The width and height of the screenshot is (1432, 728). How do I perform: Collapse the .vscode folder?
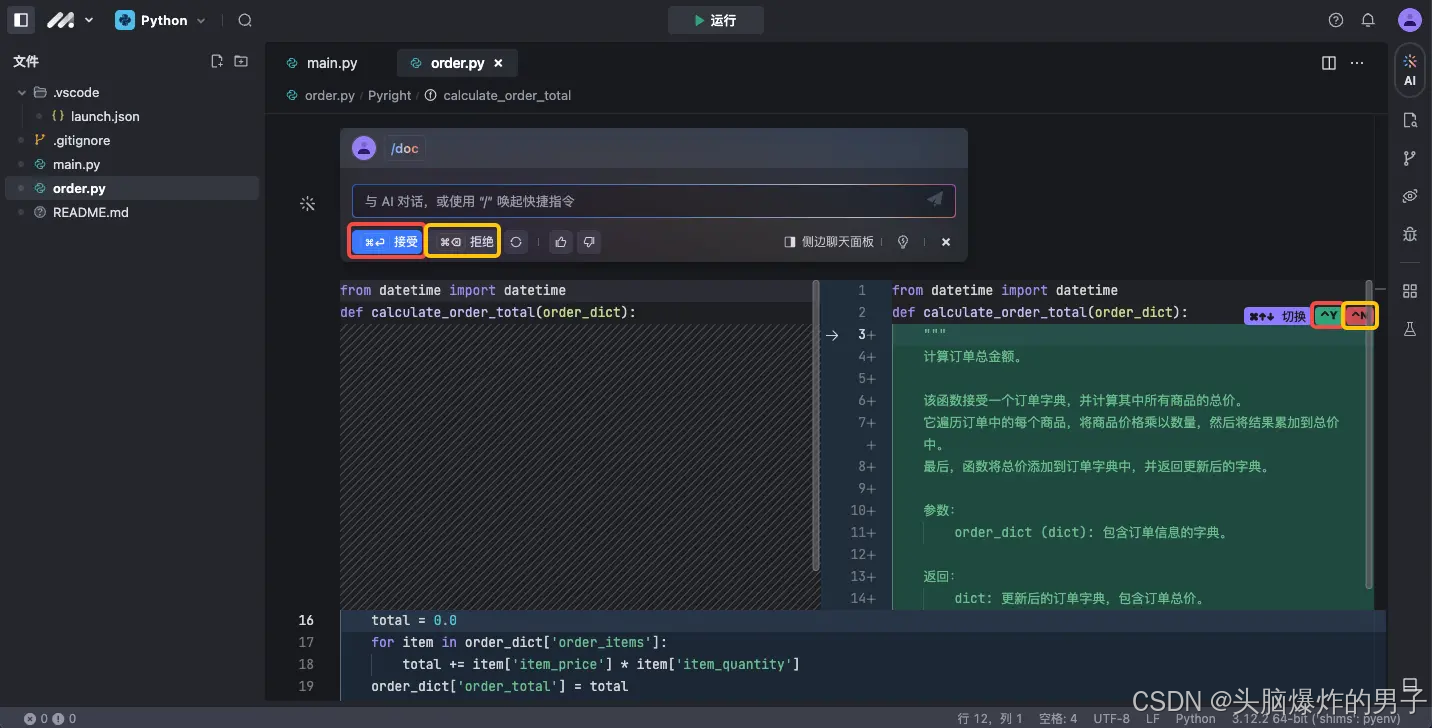pyautogui.click(x=22, y=92)
